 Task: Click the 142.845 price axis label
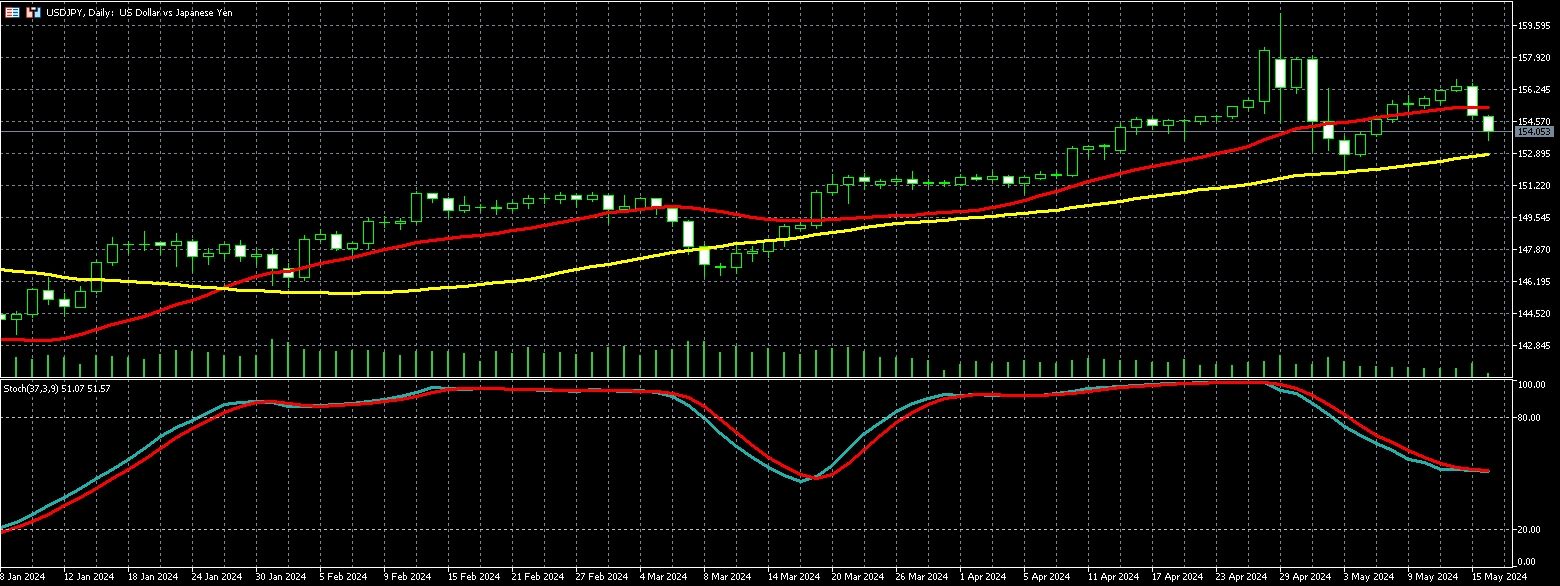tap(1533, 345)
